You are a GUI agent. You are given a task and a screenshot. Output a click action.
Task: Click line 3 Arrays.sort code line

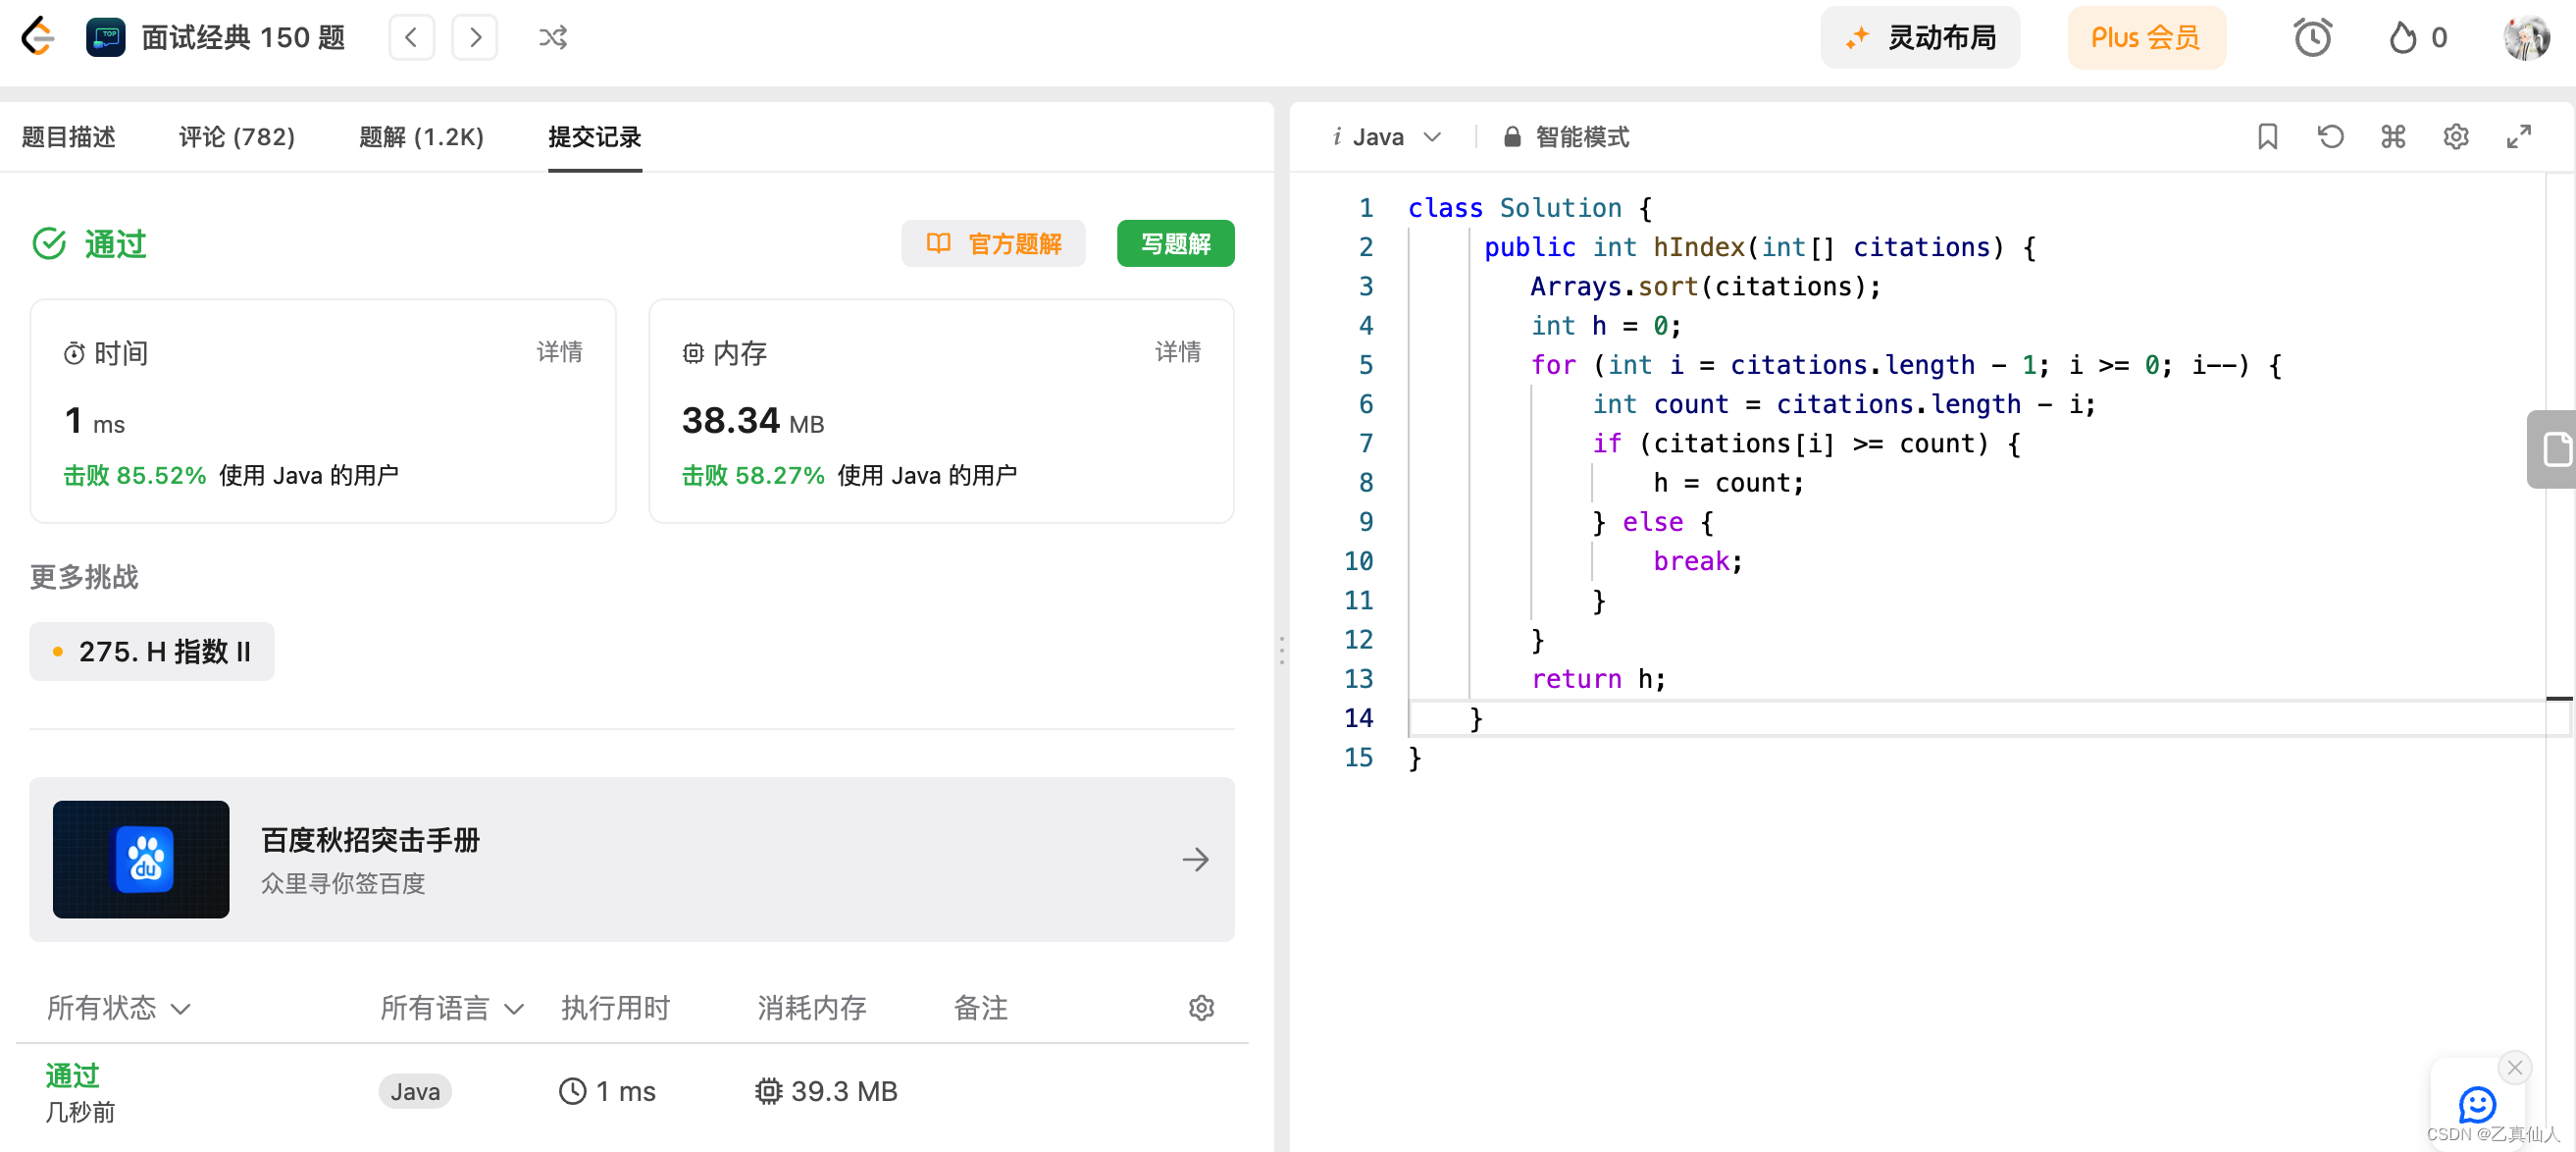1705,286
